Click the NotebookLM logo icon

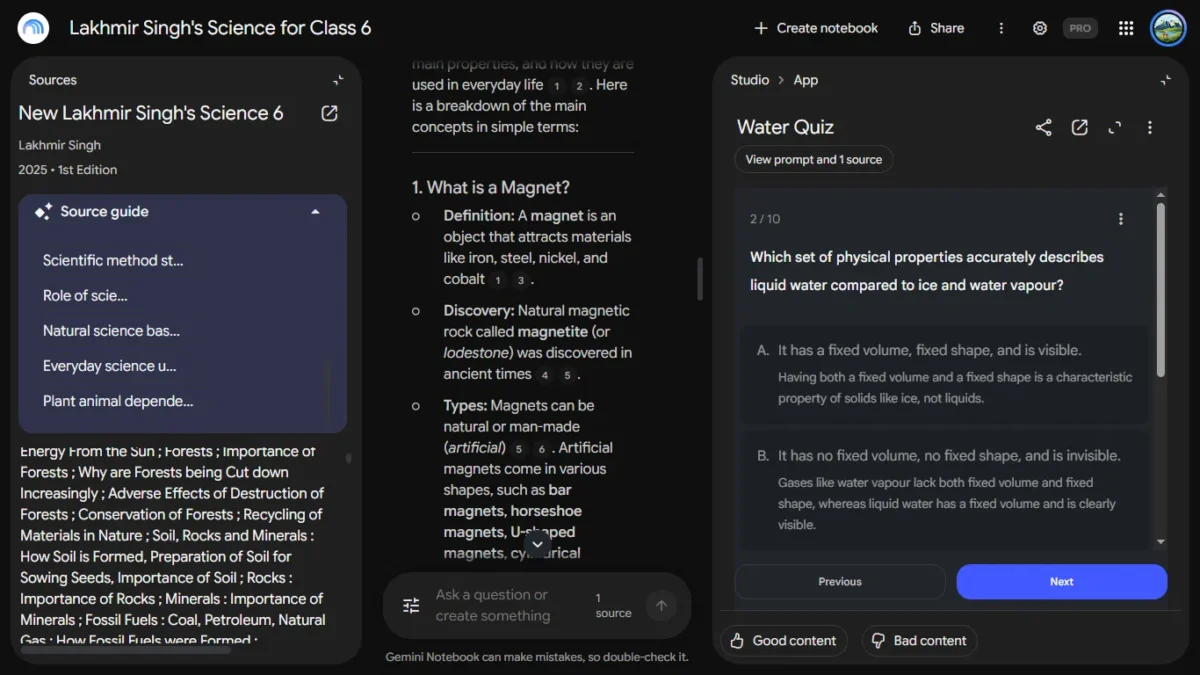[34, 28]
